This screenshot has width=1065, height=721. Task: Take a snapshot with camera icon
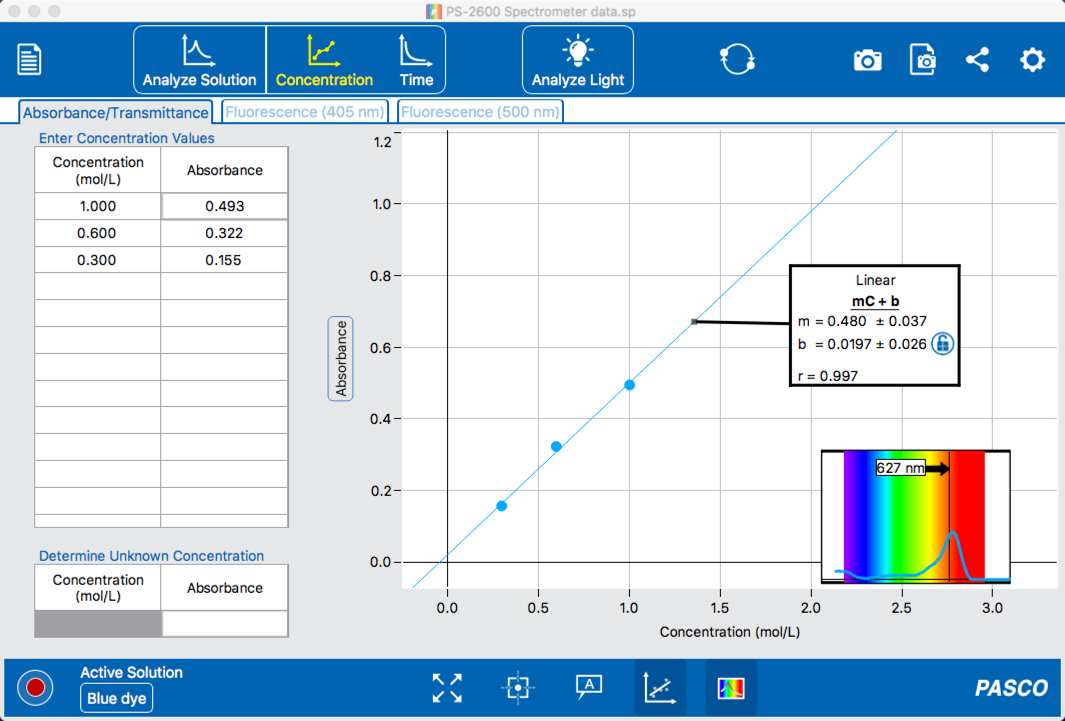click(867, 60)
